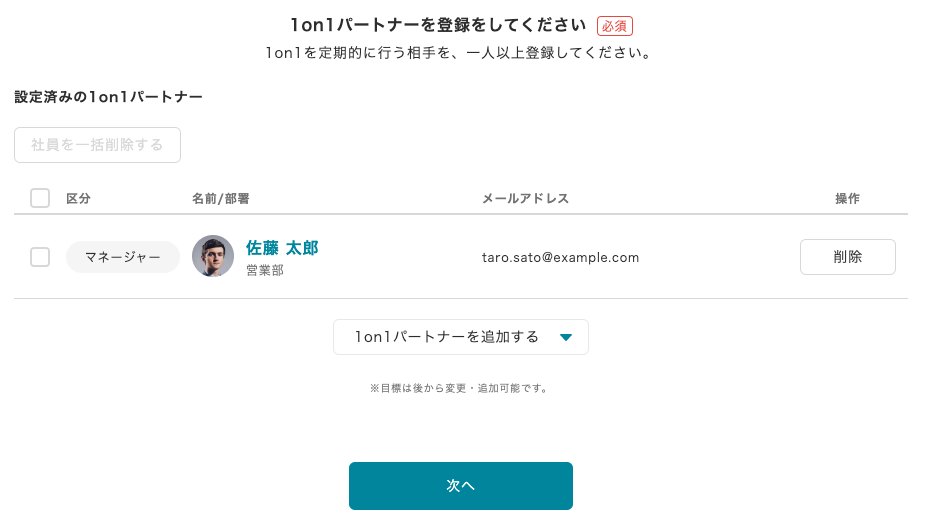Click the teal dropdown arrow triangle

(565, 337)
